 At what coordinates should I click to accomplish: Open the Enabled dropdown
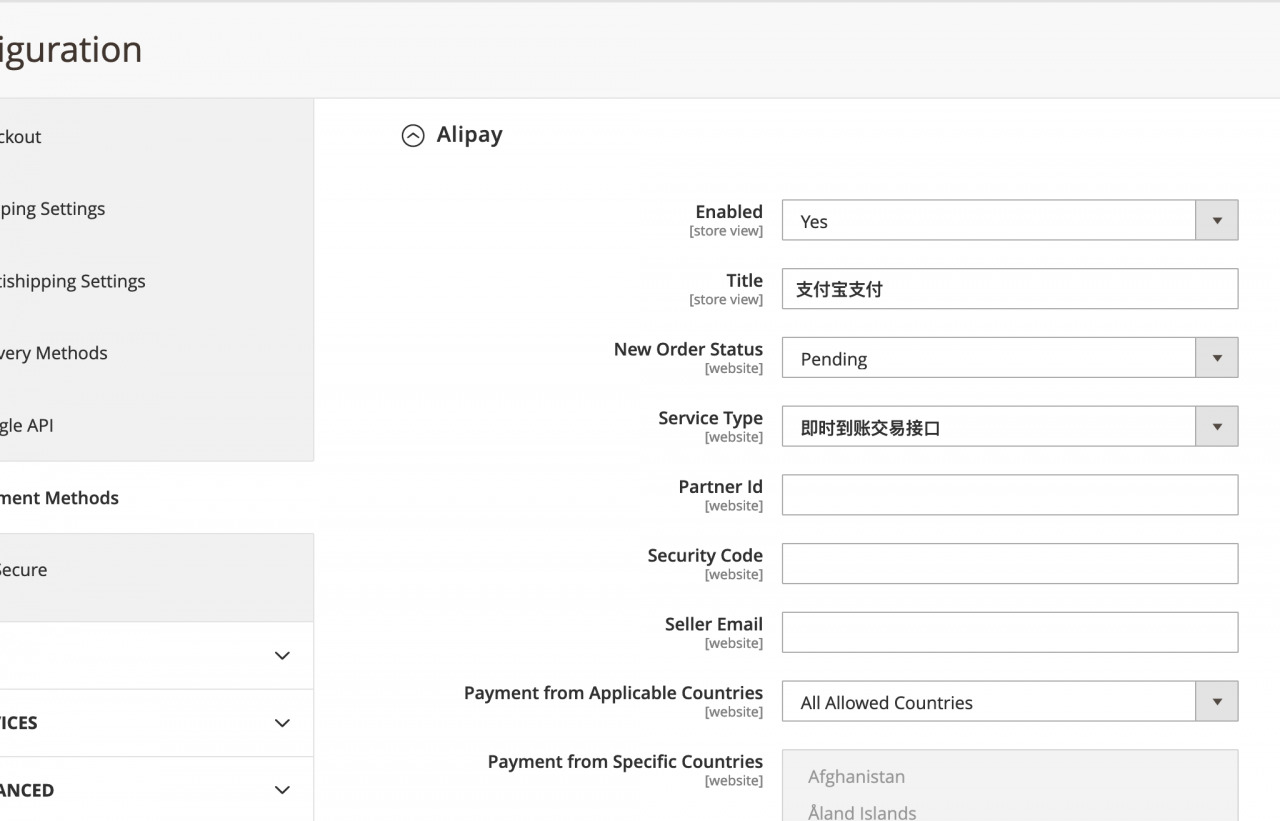(1009, 221)
